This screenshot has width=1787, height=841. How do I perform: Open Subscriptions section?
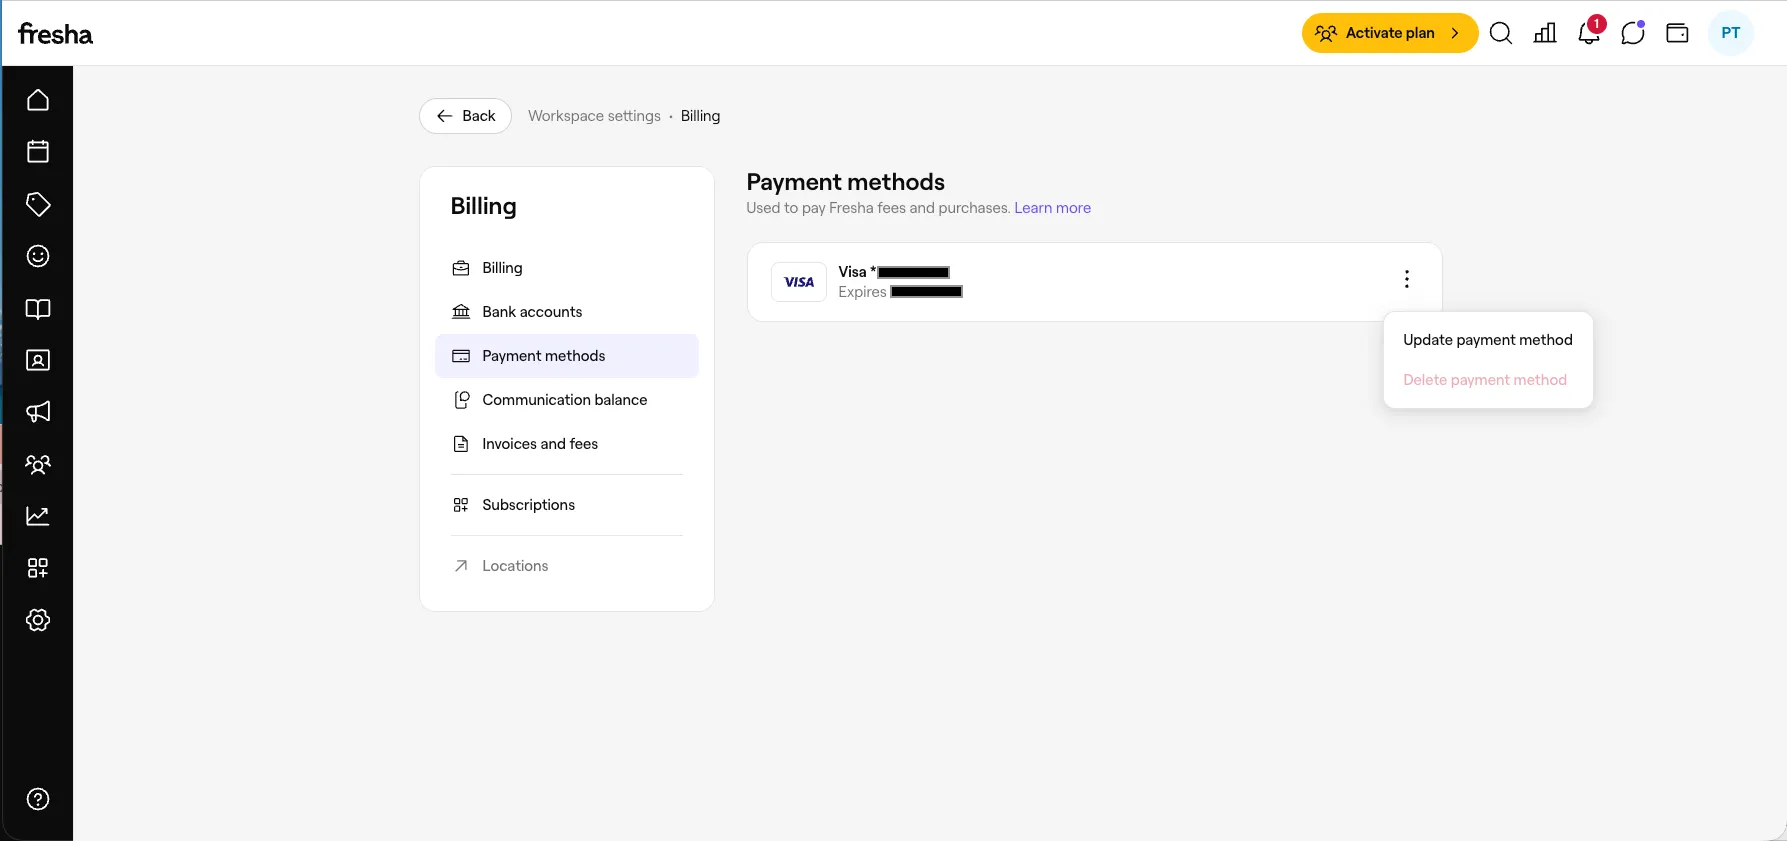(567, 505)
